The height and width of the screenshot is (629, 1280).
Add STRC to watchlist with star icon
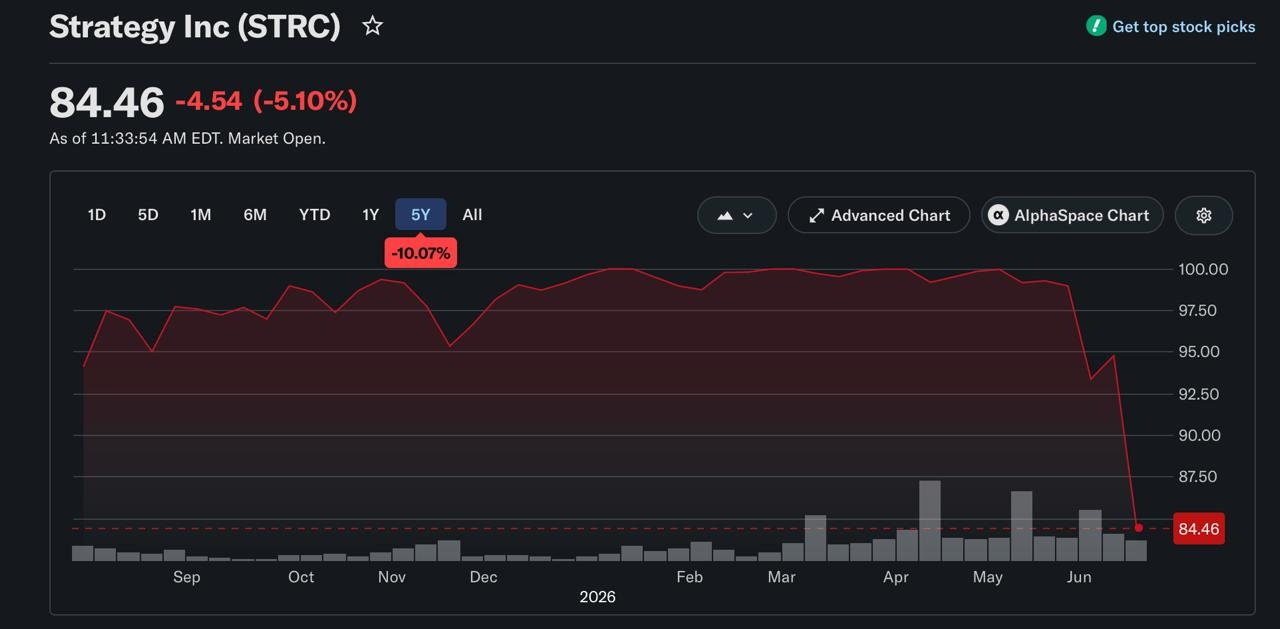pos(372,26)
